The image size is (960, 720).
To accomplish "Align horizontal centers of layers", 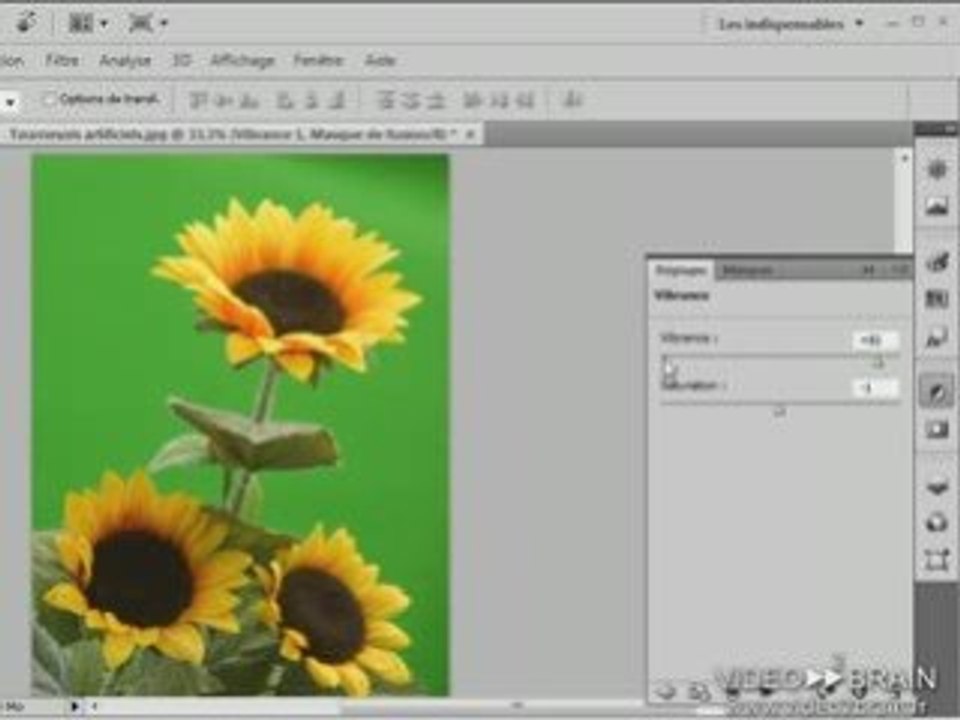I will (x=311, y=99).
